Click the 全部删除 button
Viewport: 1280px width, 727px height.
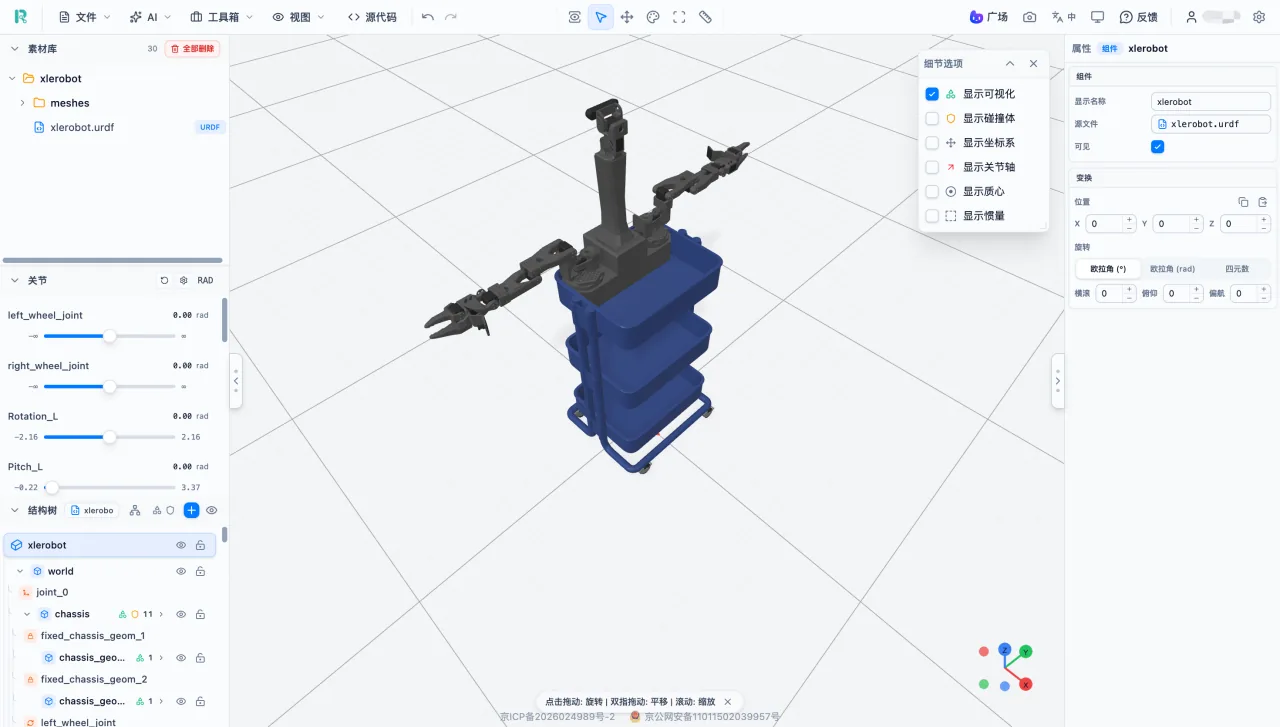pos(192,49)
